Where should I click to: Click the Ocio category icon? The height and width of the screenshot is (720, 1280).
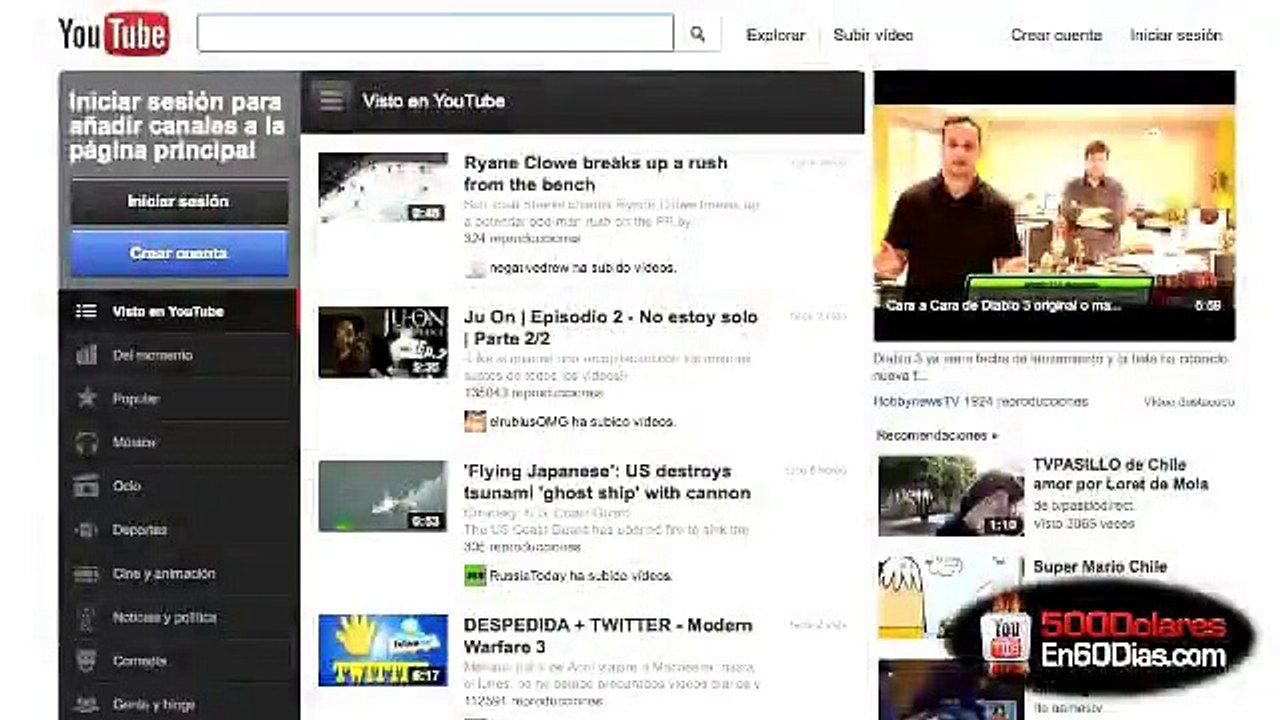[87, 486]
